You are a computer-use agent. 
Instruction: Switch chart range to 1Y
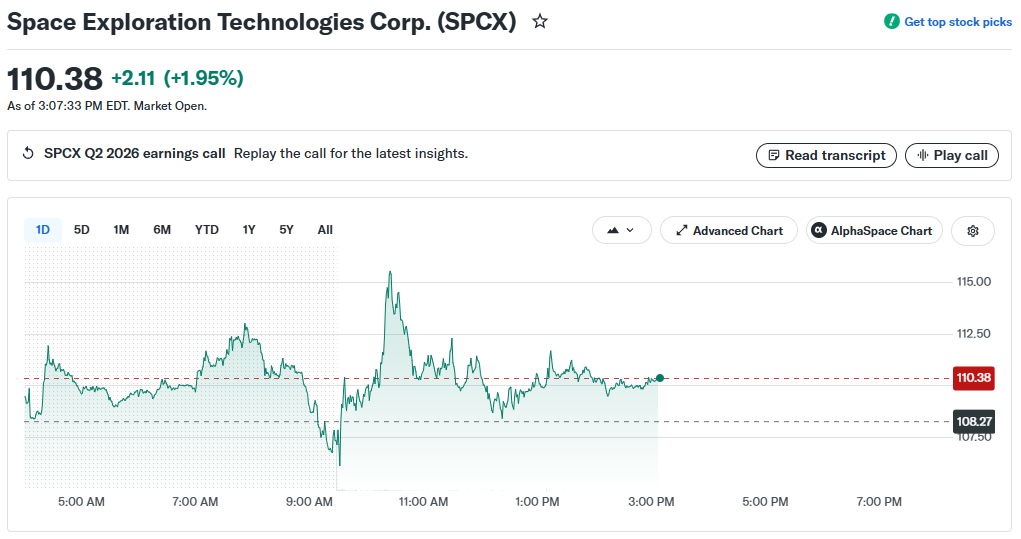coord(249,230)
